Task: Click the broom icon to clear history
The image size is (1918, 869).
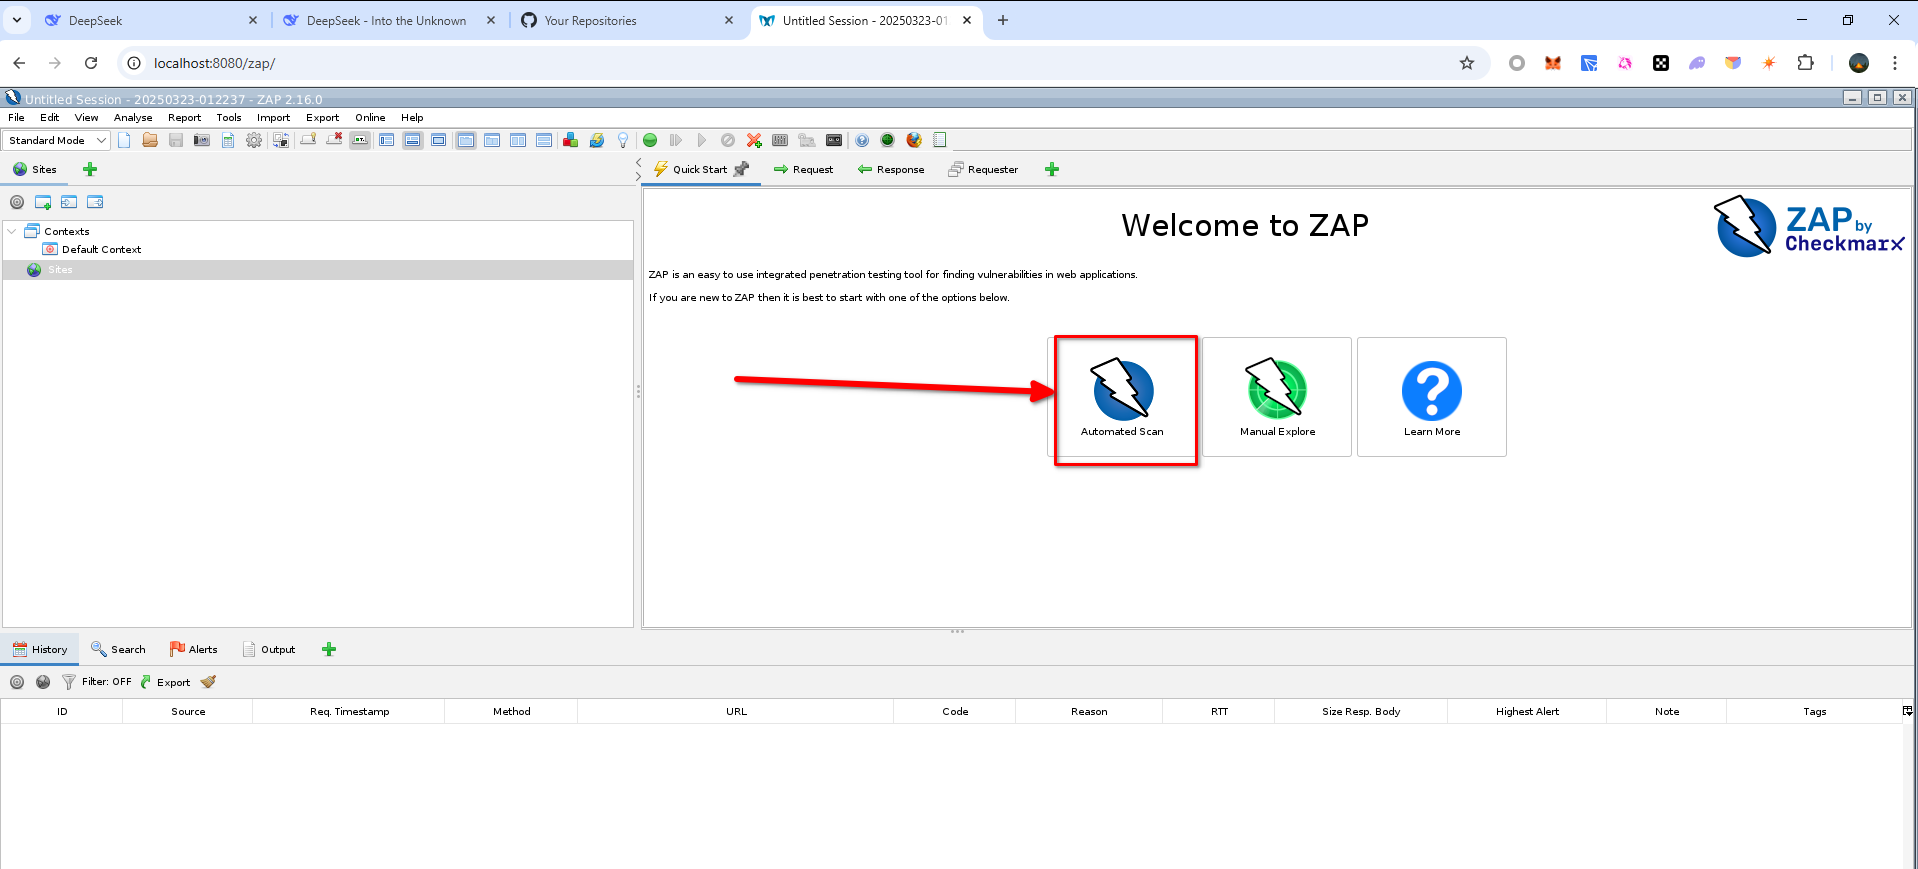Action: [208, 682]
